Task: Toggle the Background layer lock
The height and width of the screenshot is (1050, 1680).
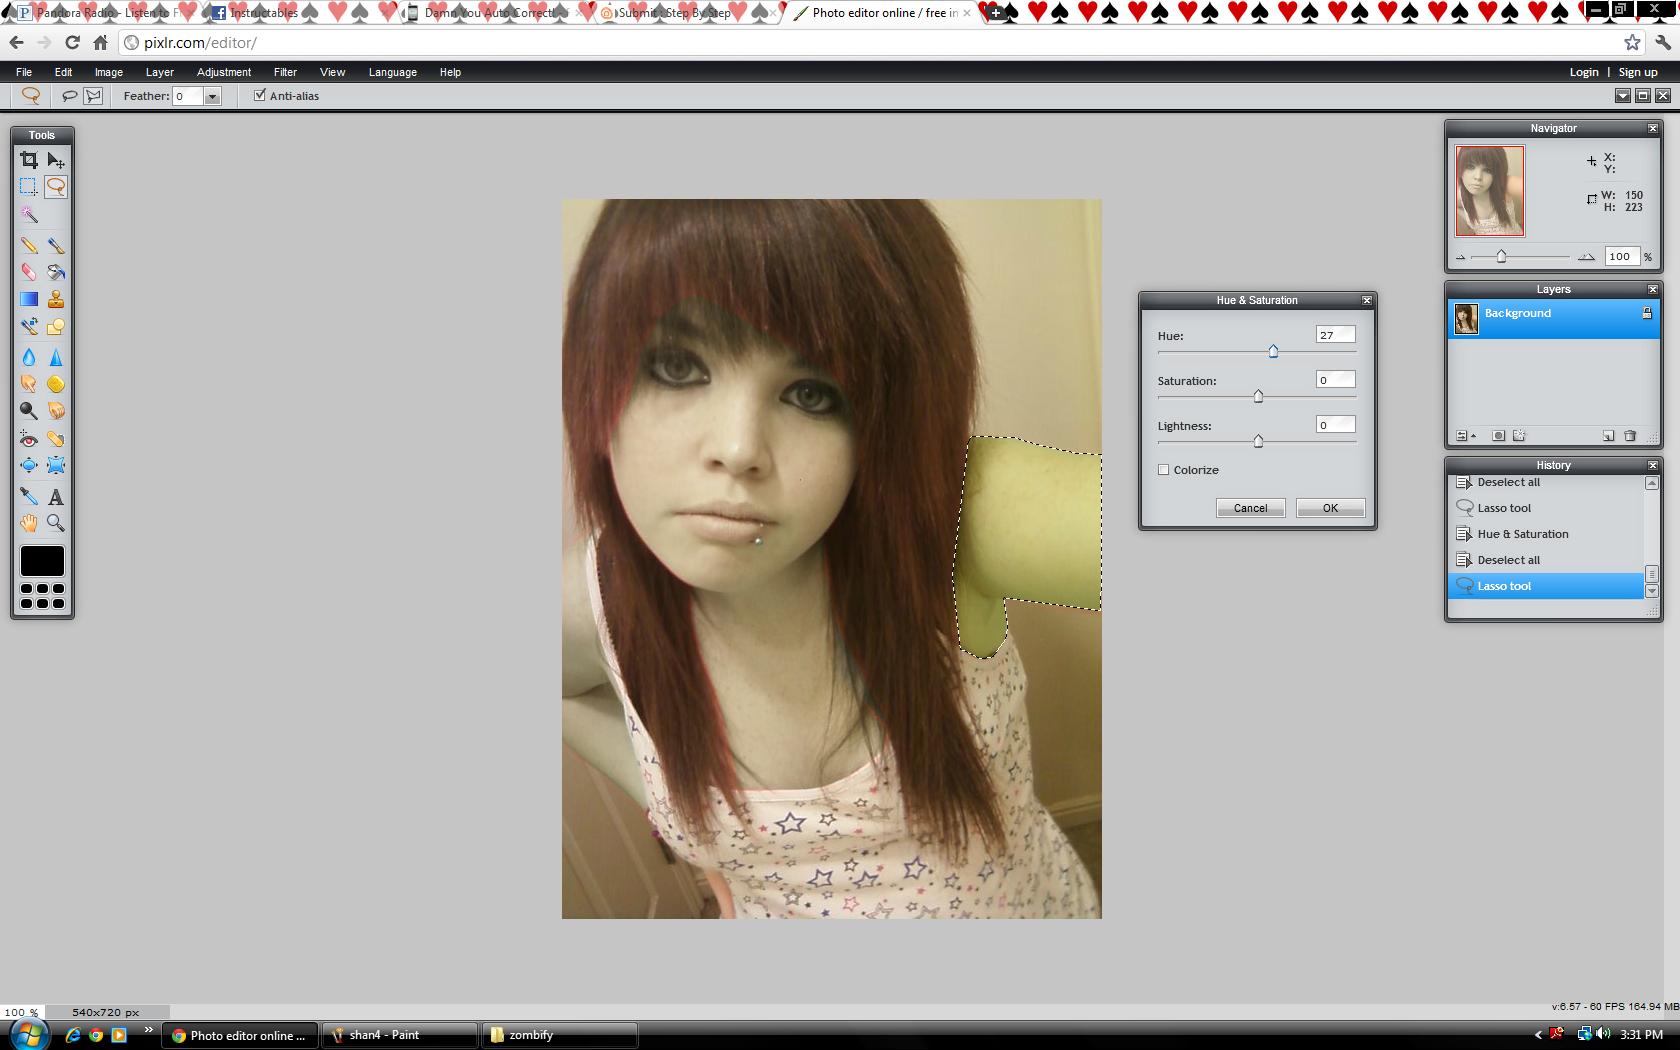Action: (x=1647, y=314)
